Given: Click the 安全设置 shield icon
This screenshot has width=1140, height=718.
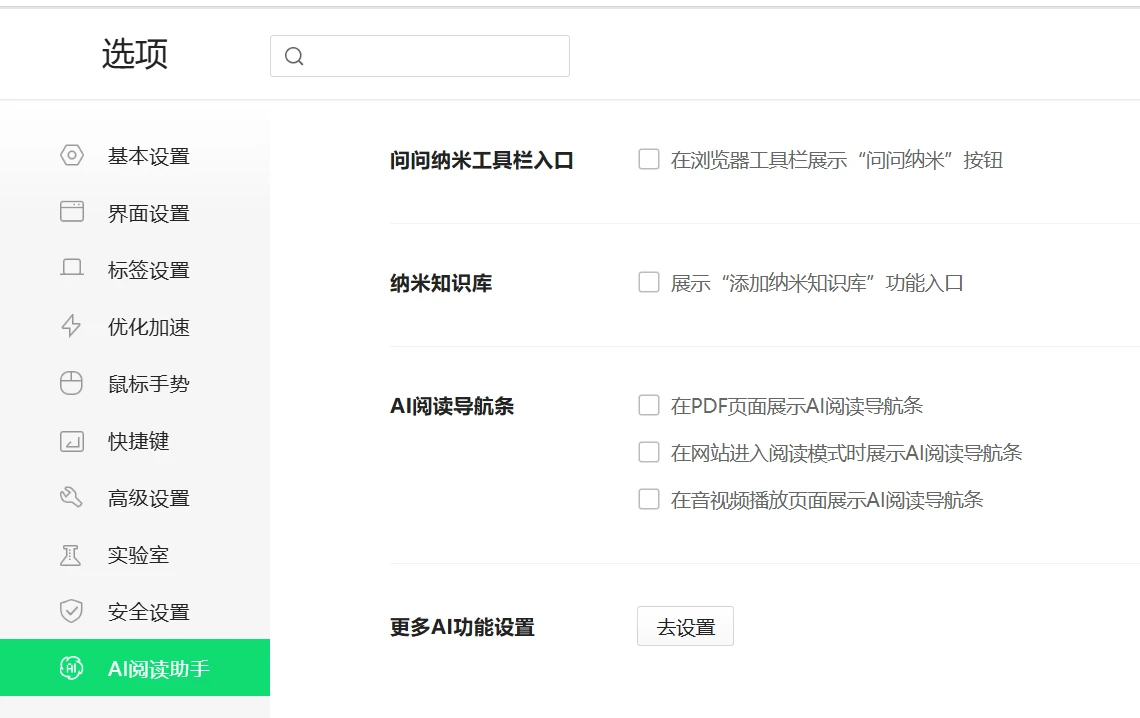Looking at the screenshot, I should coord(70,612).
